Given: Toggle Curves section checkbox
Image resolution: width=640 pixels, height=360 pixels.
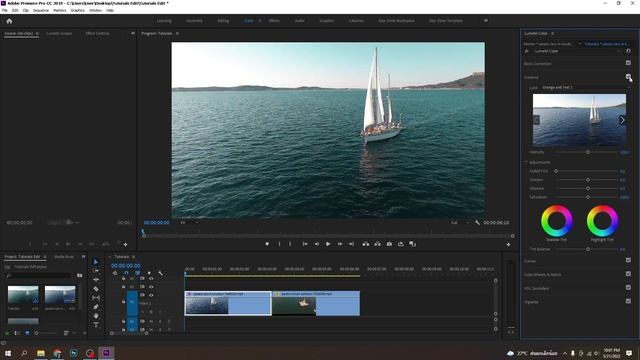Looking at the screenshot, I should pyautogui.click(x=628, y=260).
